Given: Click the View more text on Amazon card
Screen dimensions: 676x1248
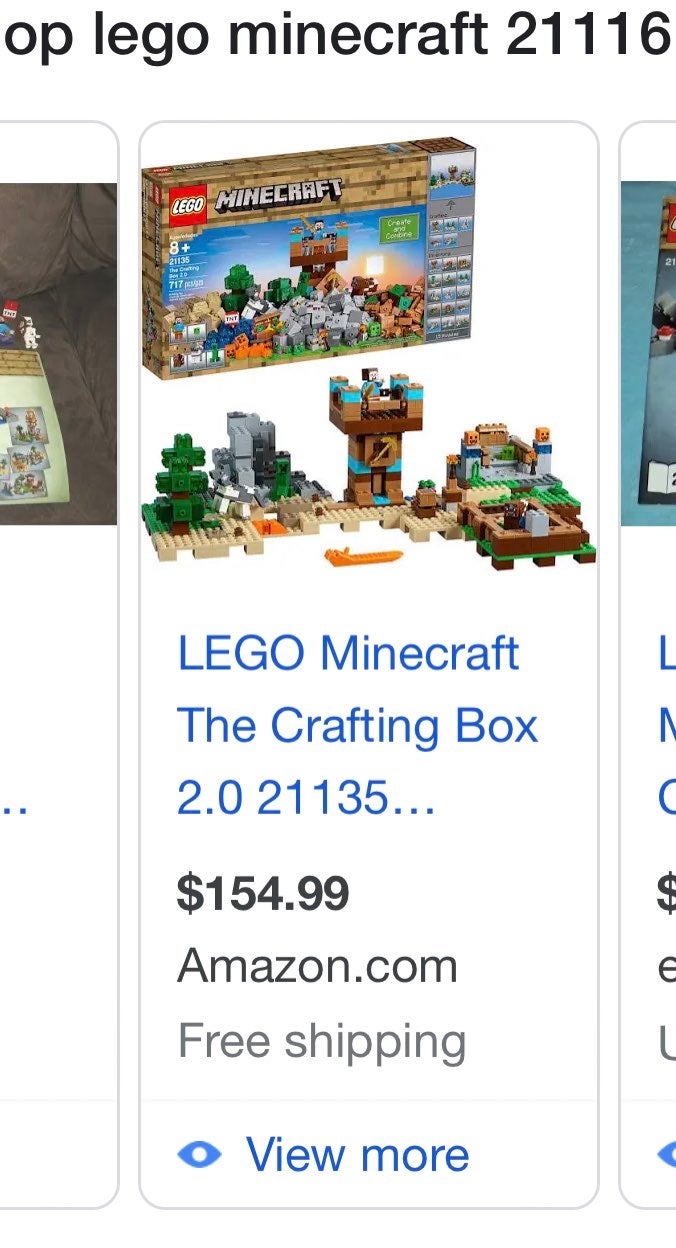Looking at the screenshot, I should tap(358, 1154).
